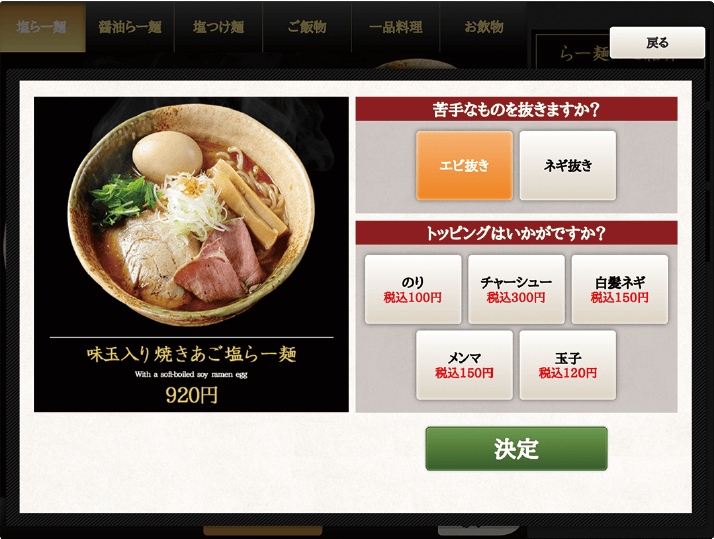Open the ご飯物 category tab
The width and height of the screenshot is (714, 539).
tap(307, 27)
